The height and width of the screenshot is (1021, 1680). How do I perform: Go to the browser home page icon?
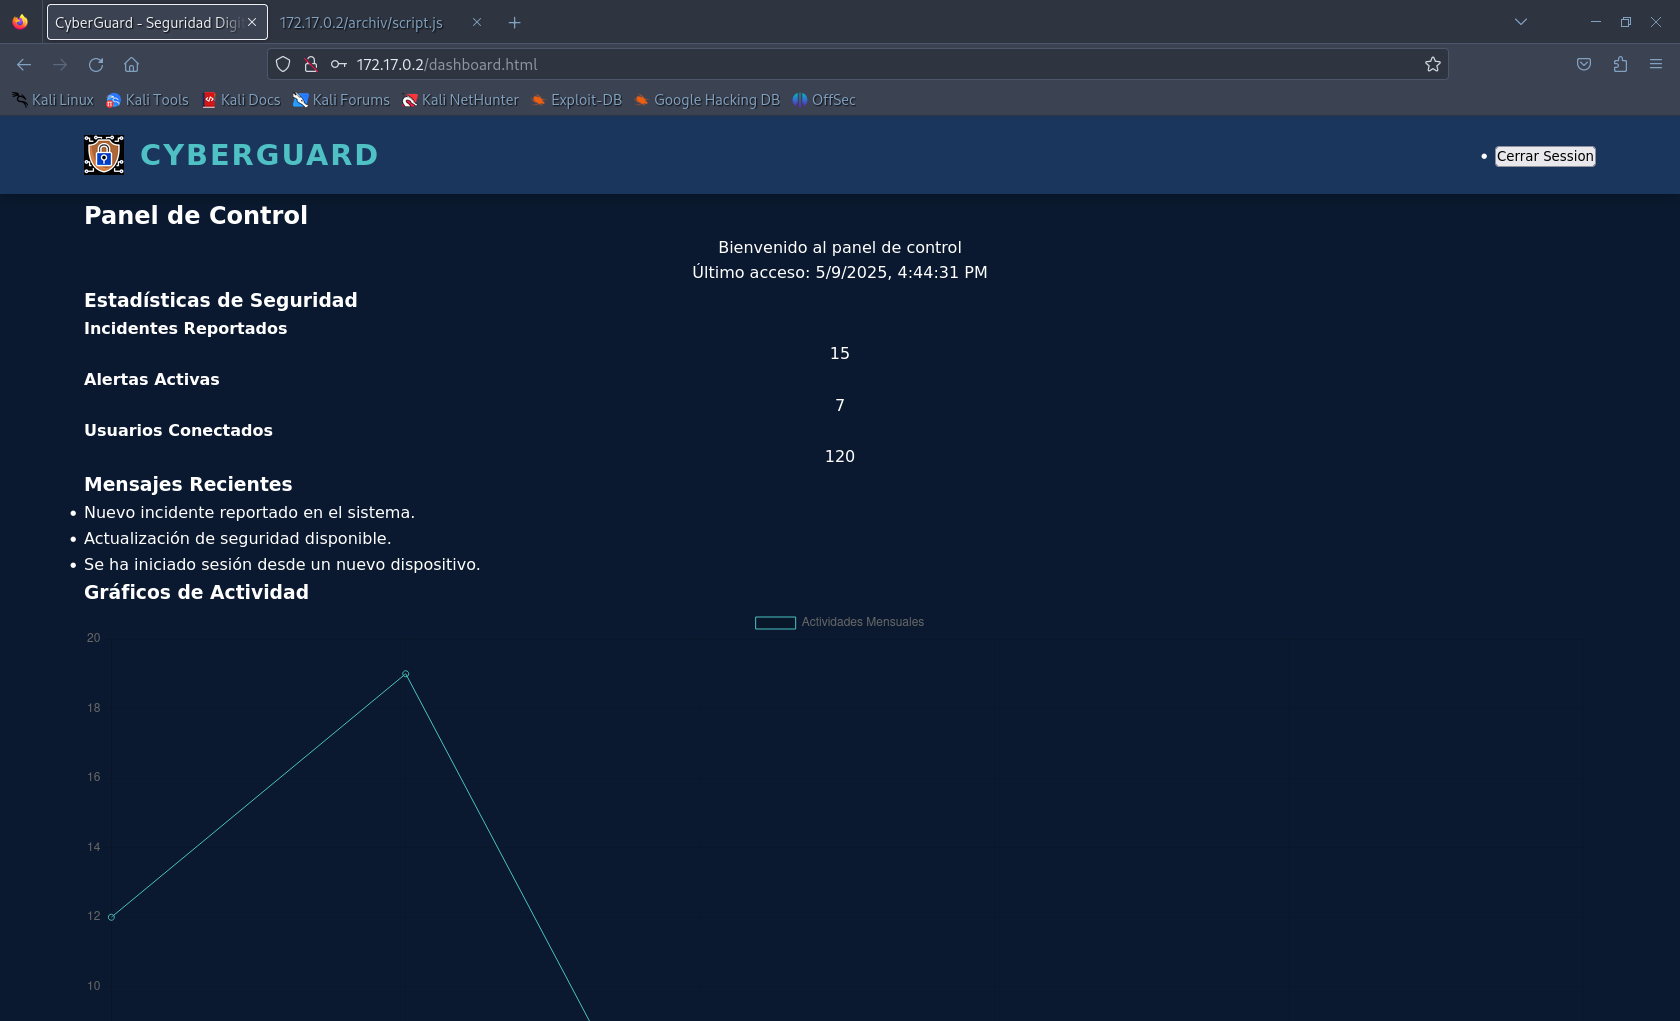click(x=131, y=64)
